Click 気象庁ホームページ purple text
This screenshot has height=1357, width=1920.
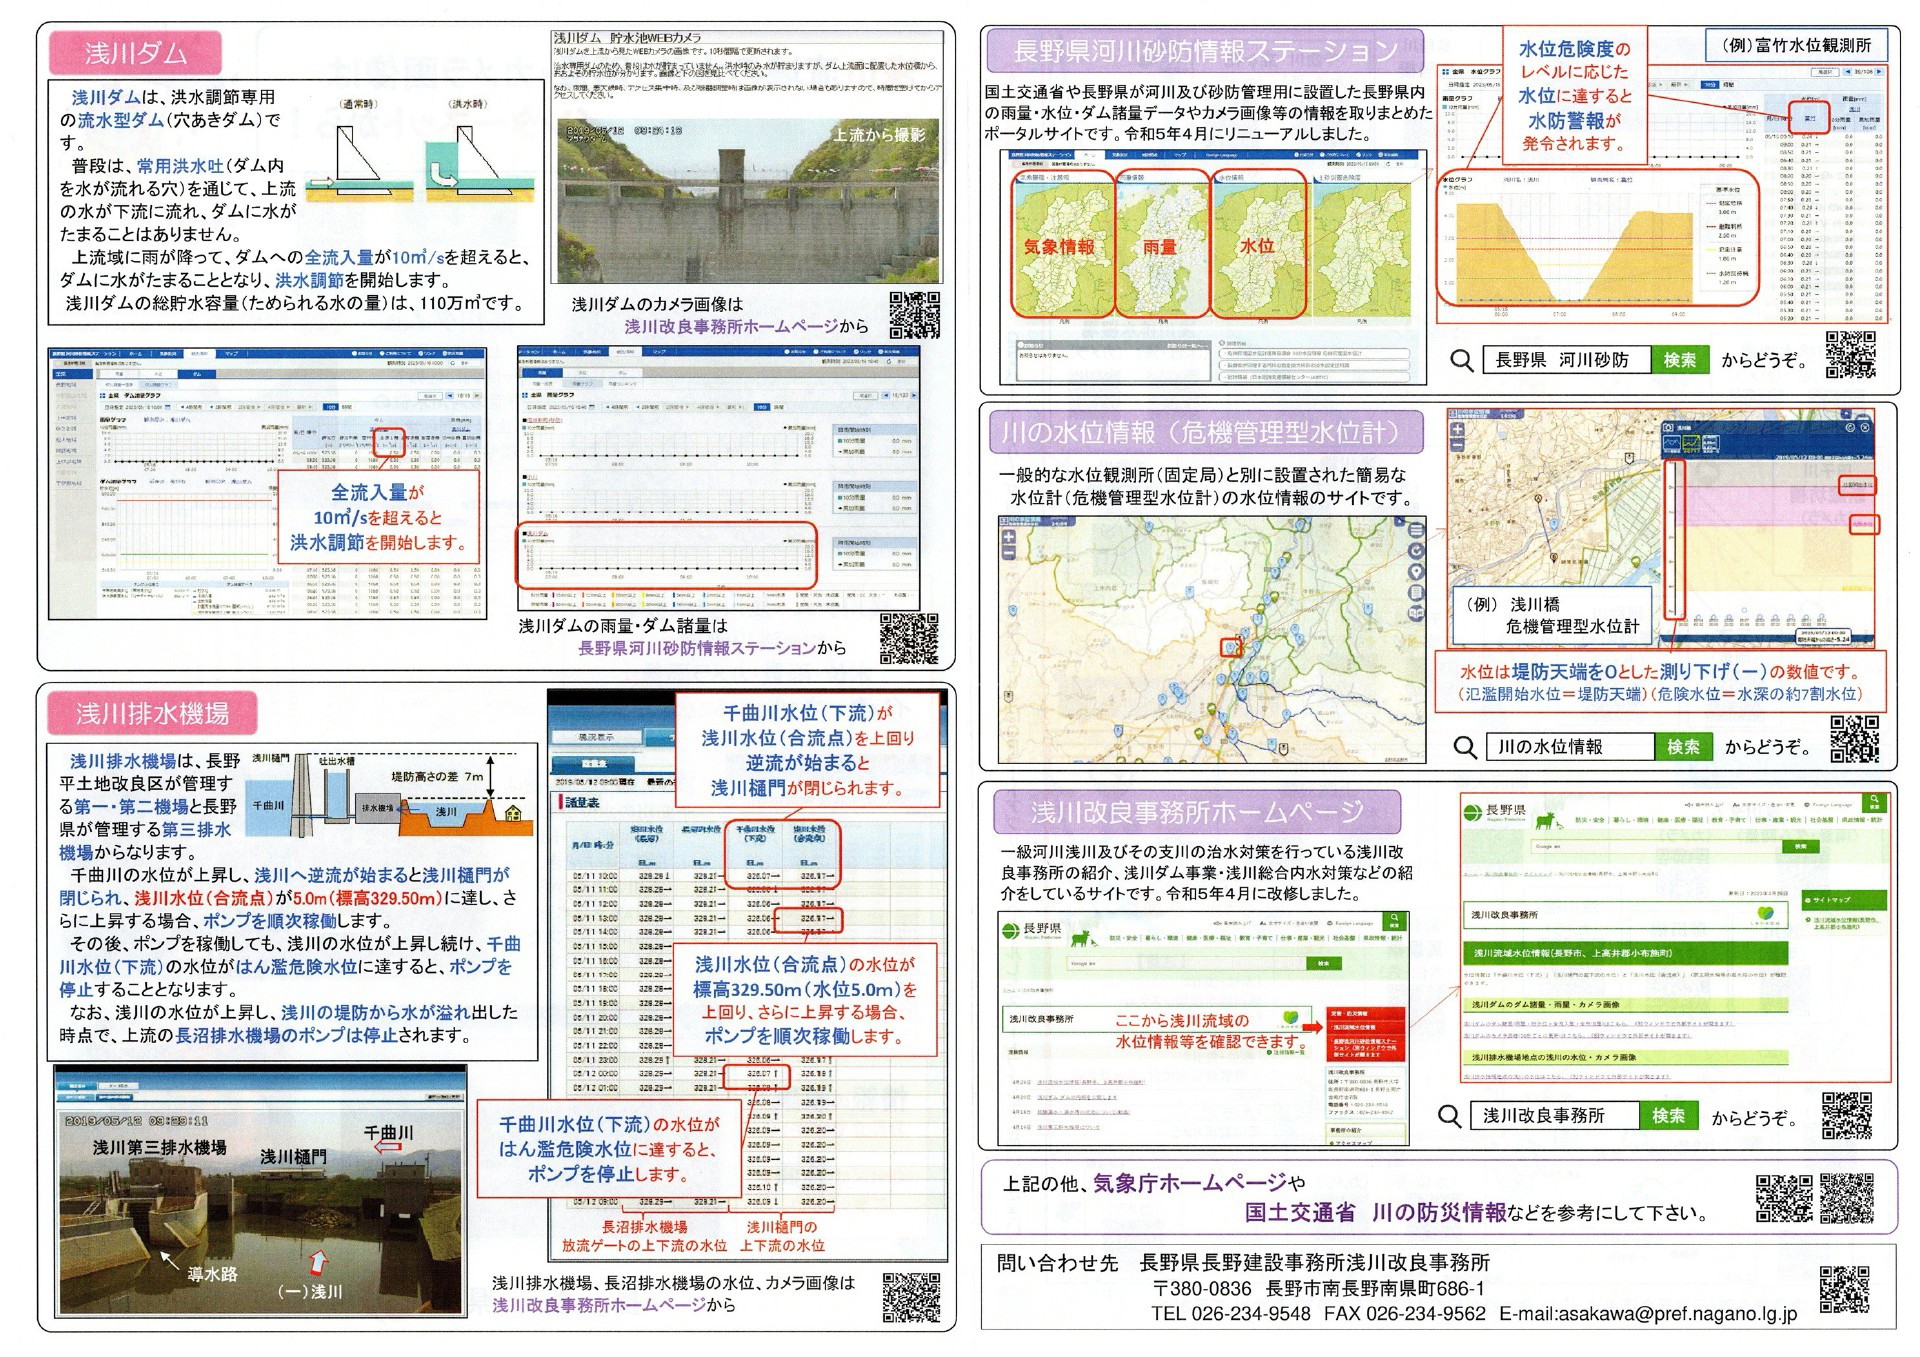[1189, 1184]
